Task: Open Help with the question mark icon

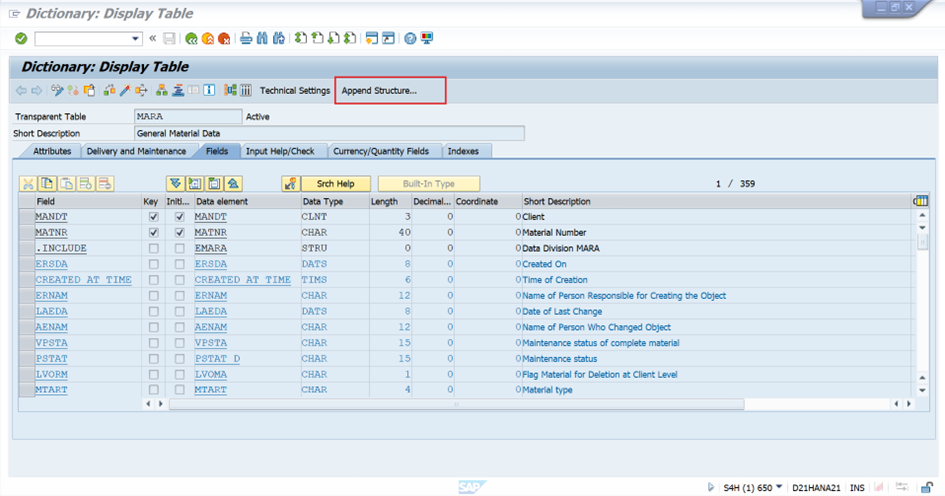Action: pyautogui.click(x=410, y=39)
